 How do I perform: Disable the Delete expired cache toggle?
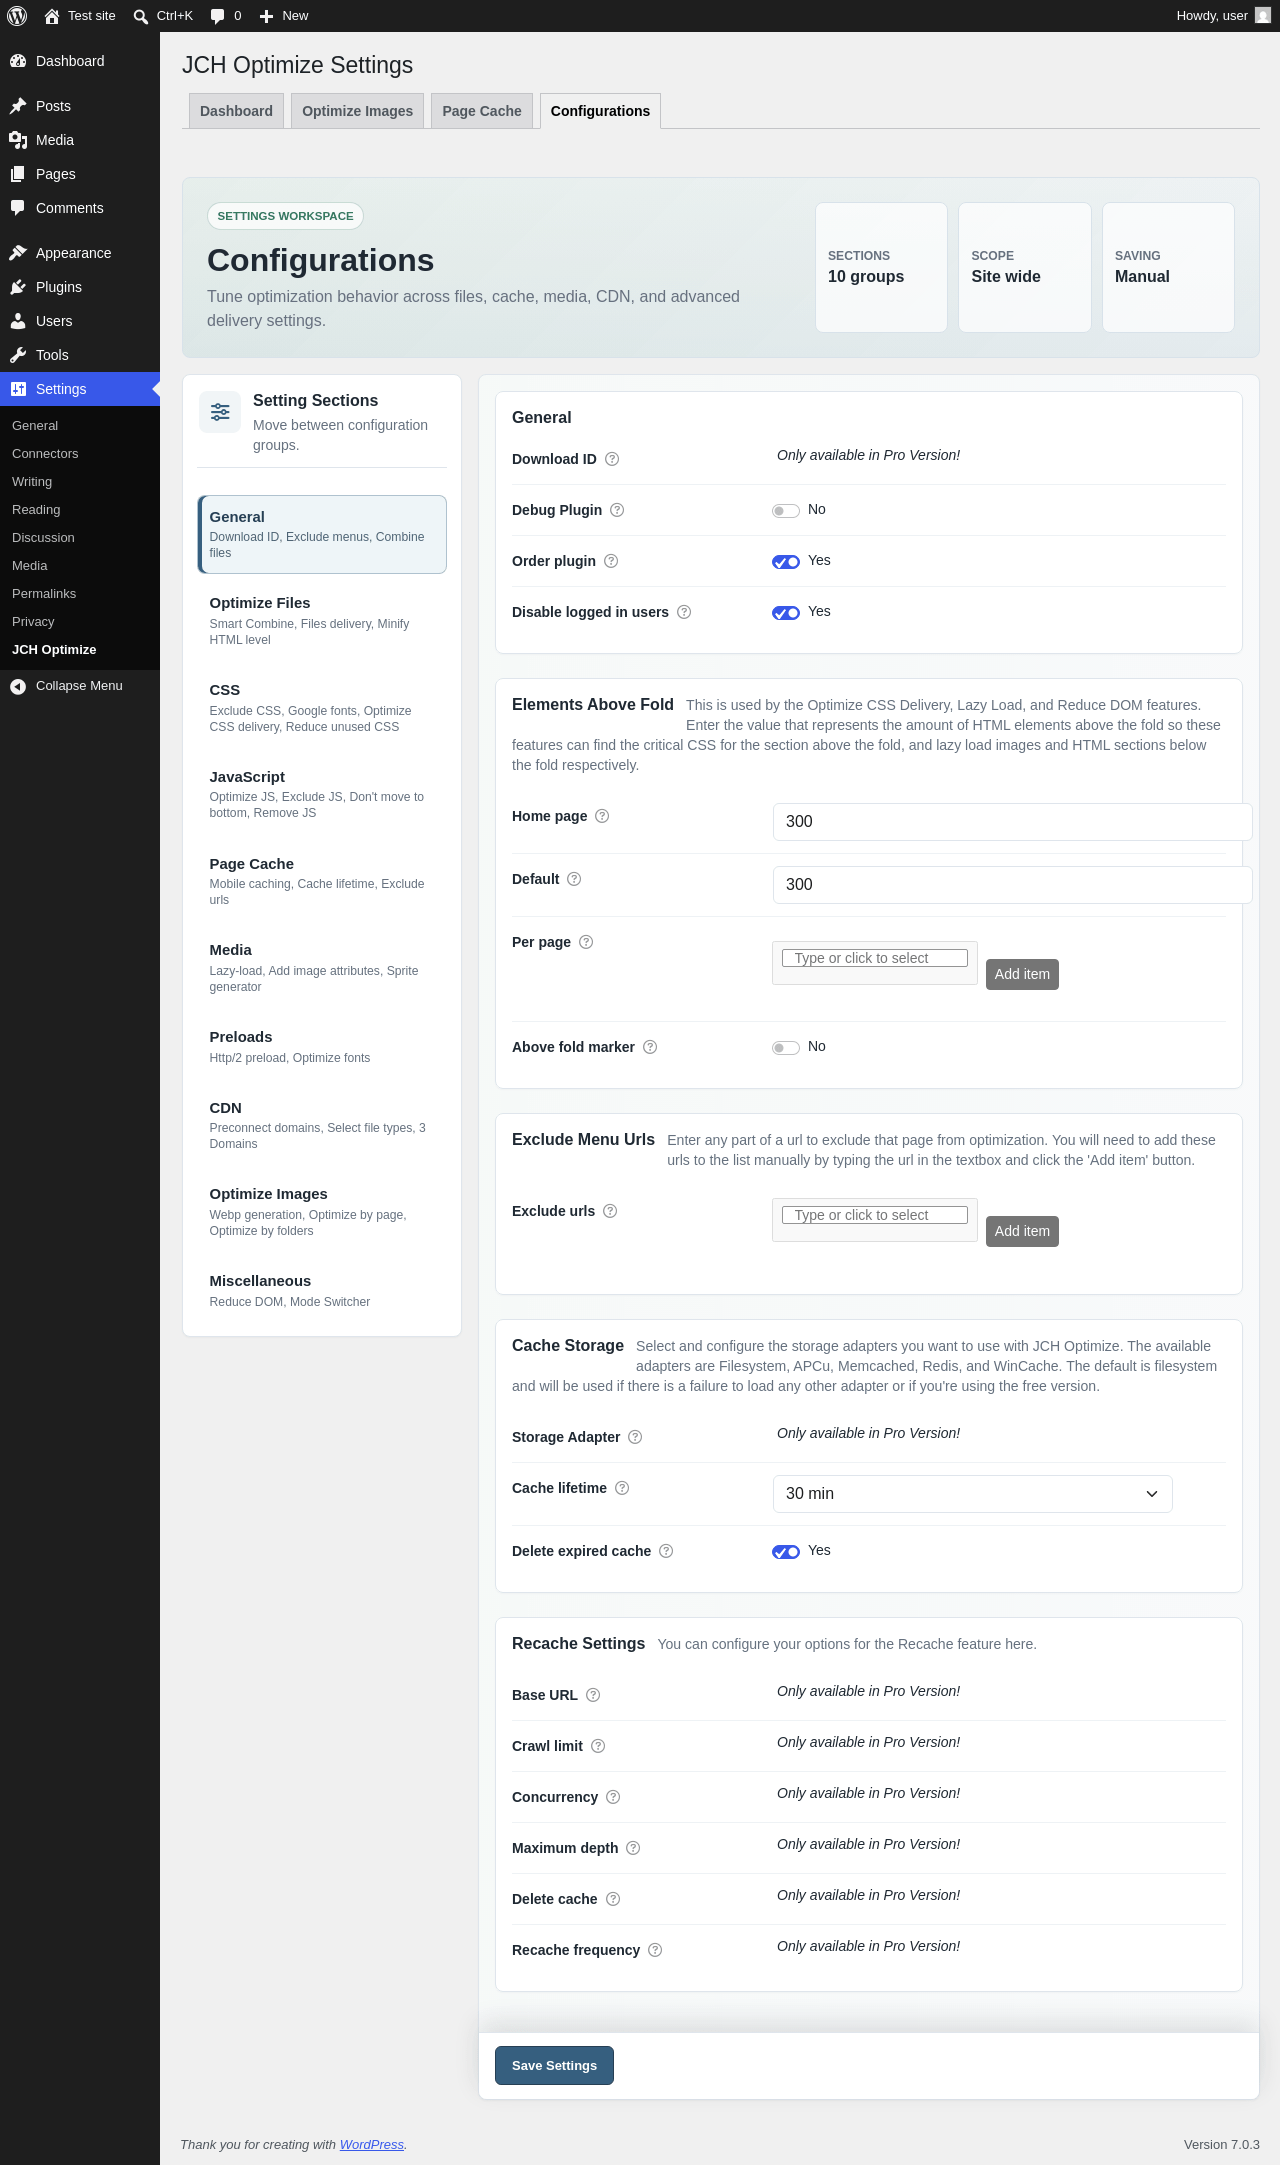[786, 1552]
